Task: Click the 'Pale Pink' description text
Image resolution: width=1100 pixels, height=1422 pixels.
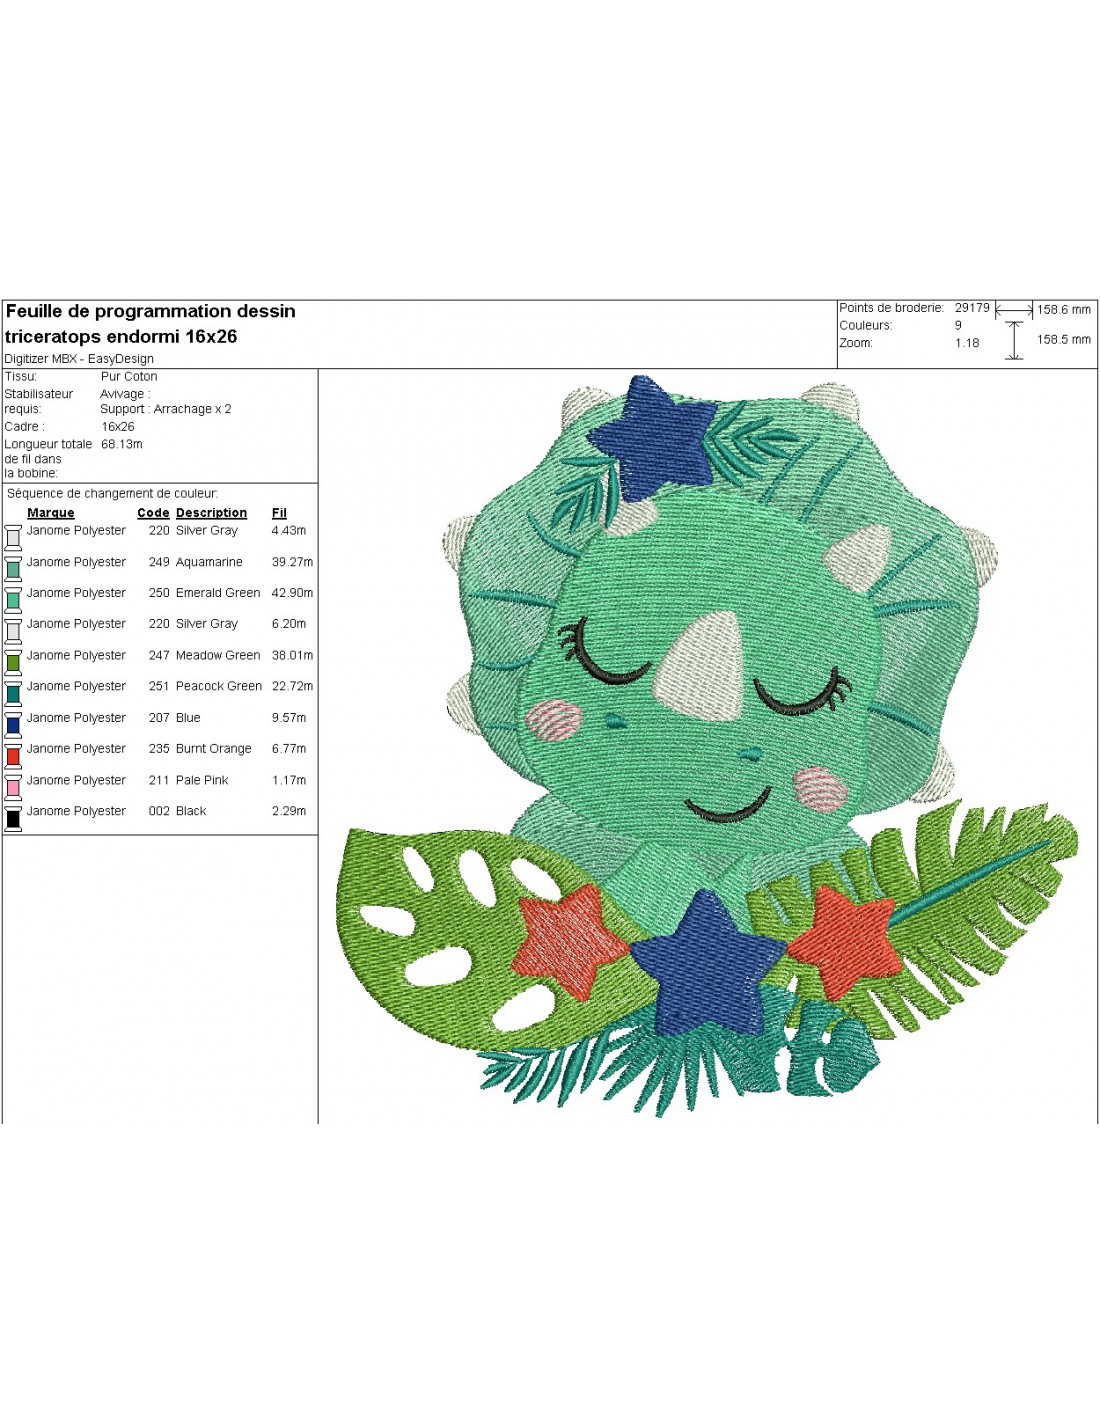Action: (x=202, y=781)
